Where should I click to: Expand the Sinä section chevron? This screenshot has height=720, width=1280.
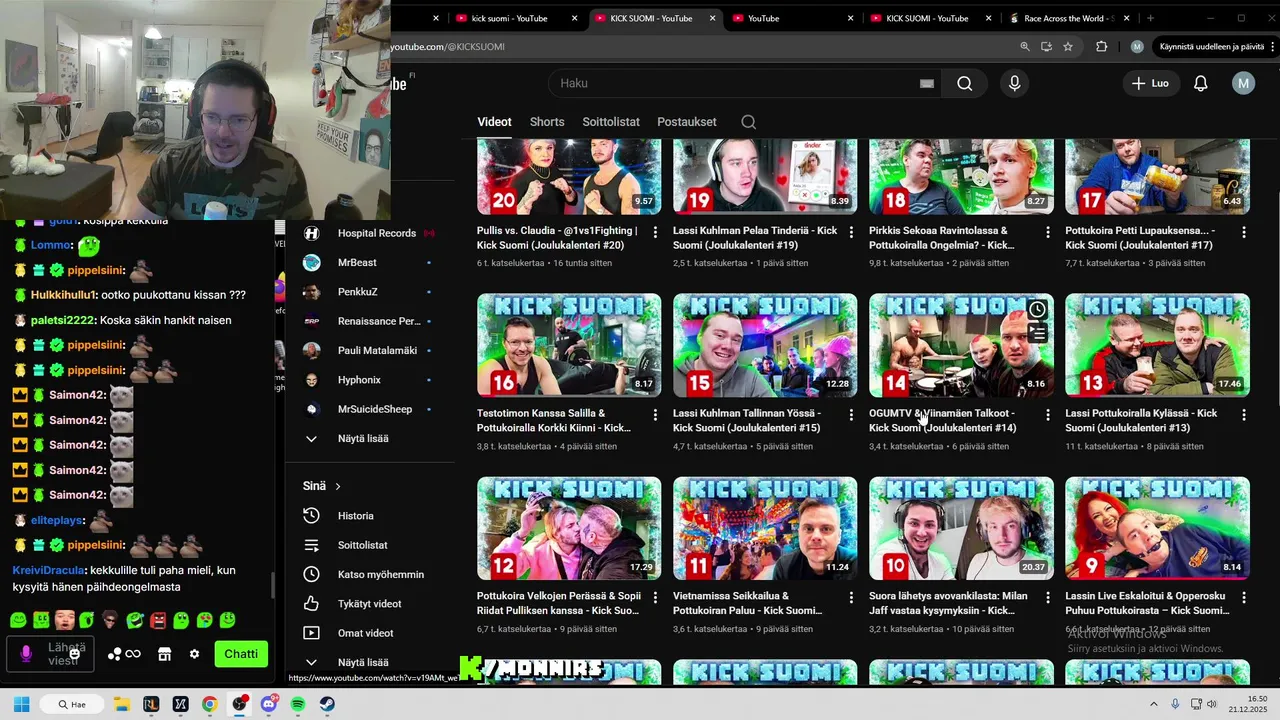[338, 486]
